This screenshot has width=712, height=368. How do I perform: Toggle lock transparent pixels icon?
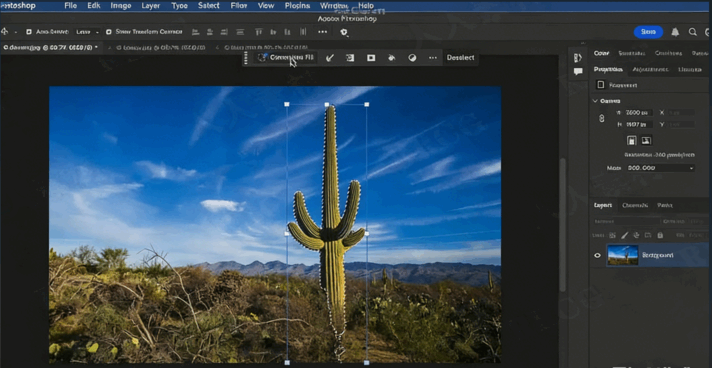613,235
